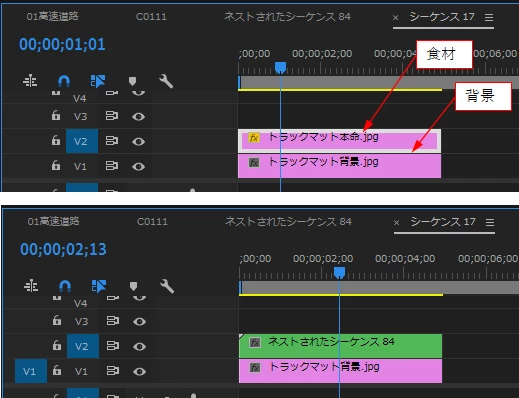519x398 pixels.
Task: Toggle Snap magnet icon in upper timeline
Action: pos(64,81)
